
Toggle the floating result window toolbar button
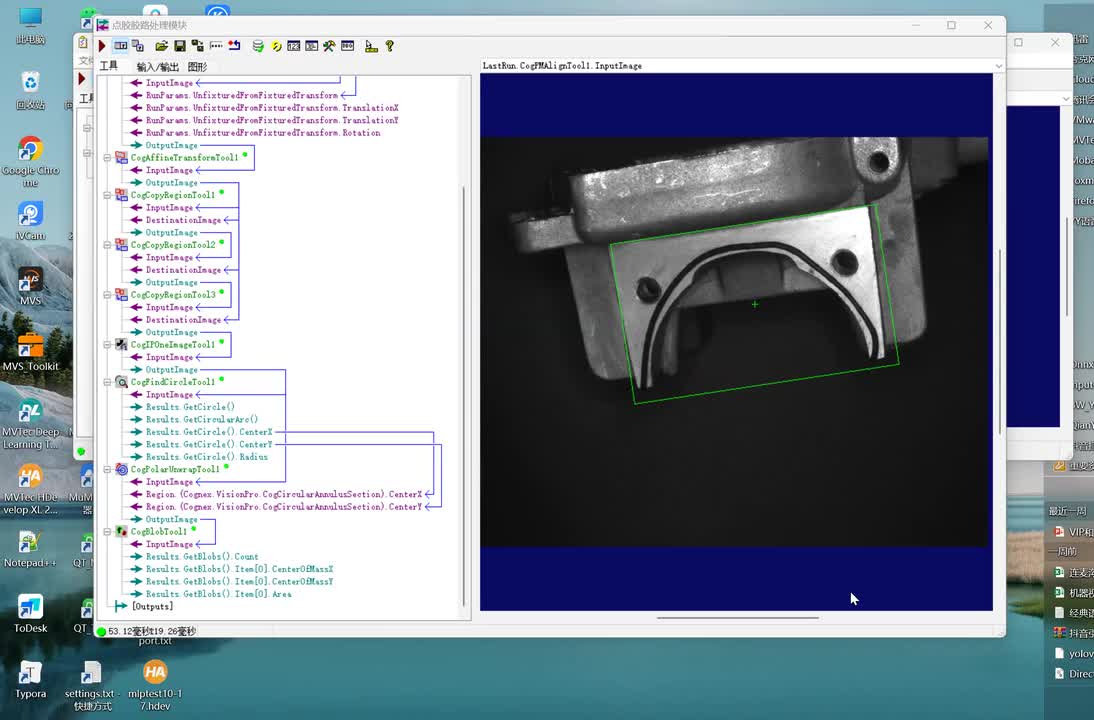(138, 46)
